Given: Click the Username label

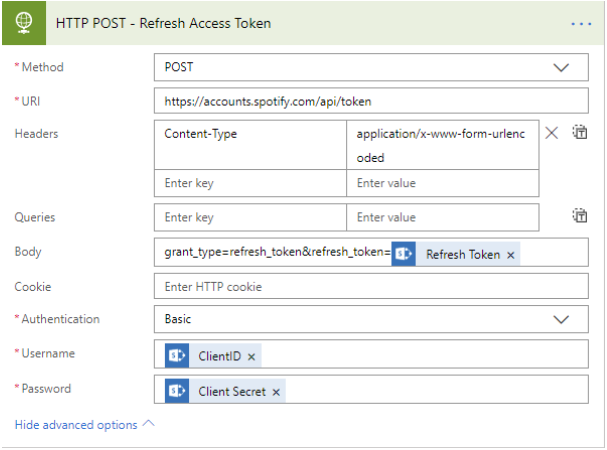Looking at the screenshot, I should (48, 353).
